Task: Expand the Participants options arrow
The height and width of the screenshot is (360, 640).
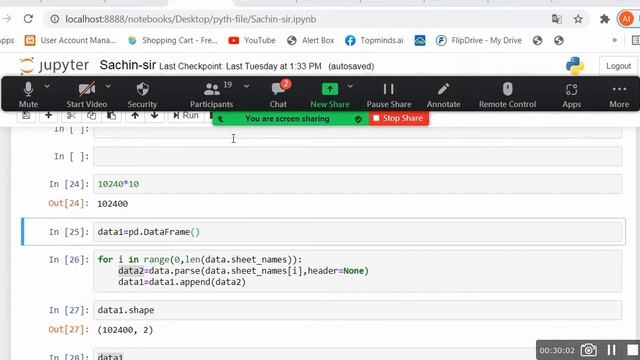Action: [247, 87]
